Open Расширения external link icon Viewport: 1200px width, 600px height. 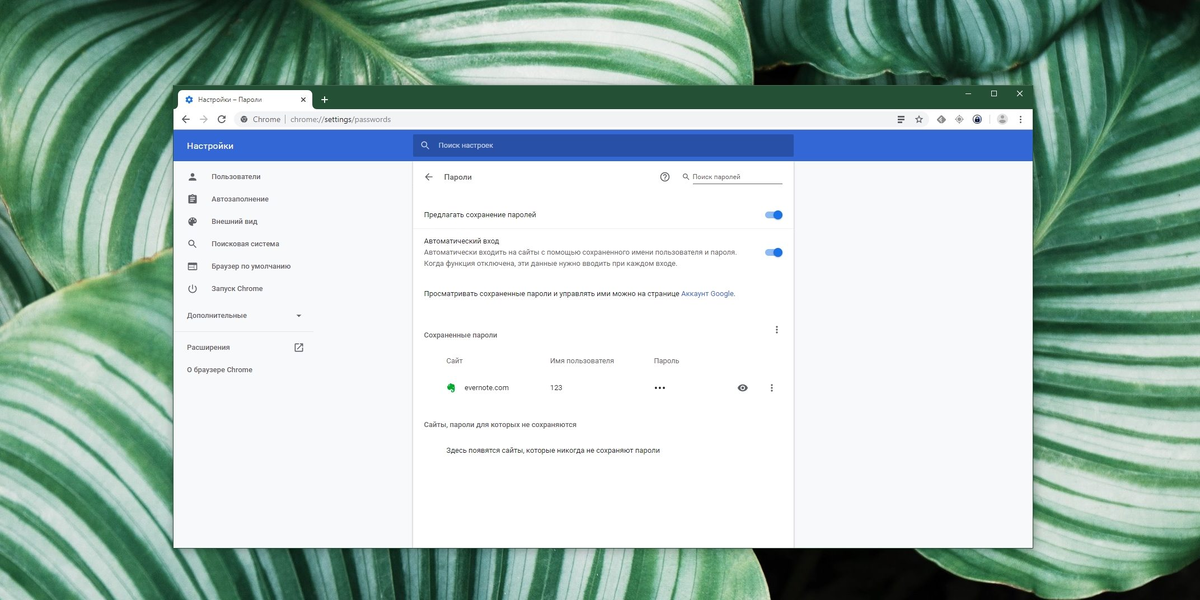coord(298,347)
